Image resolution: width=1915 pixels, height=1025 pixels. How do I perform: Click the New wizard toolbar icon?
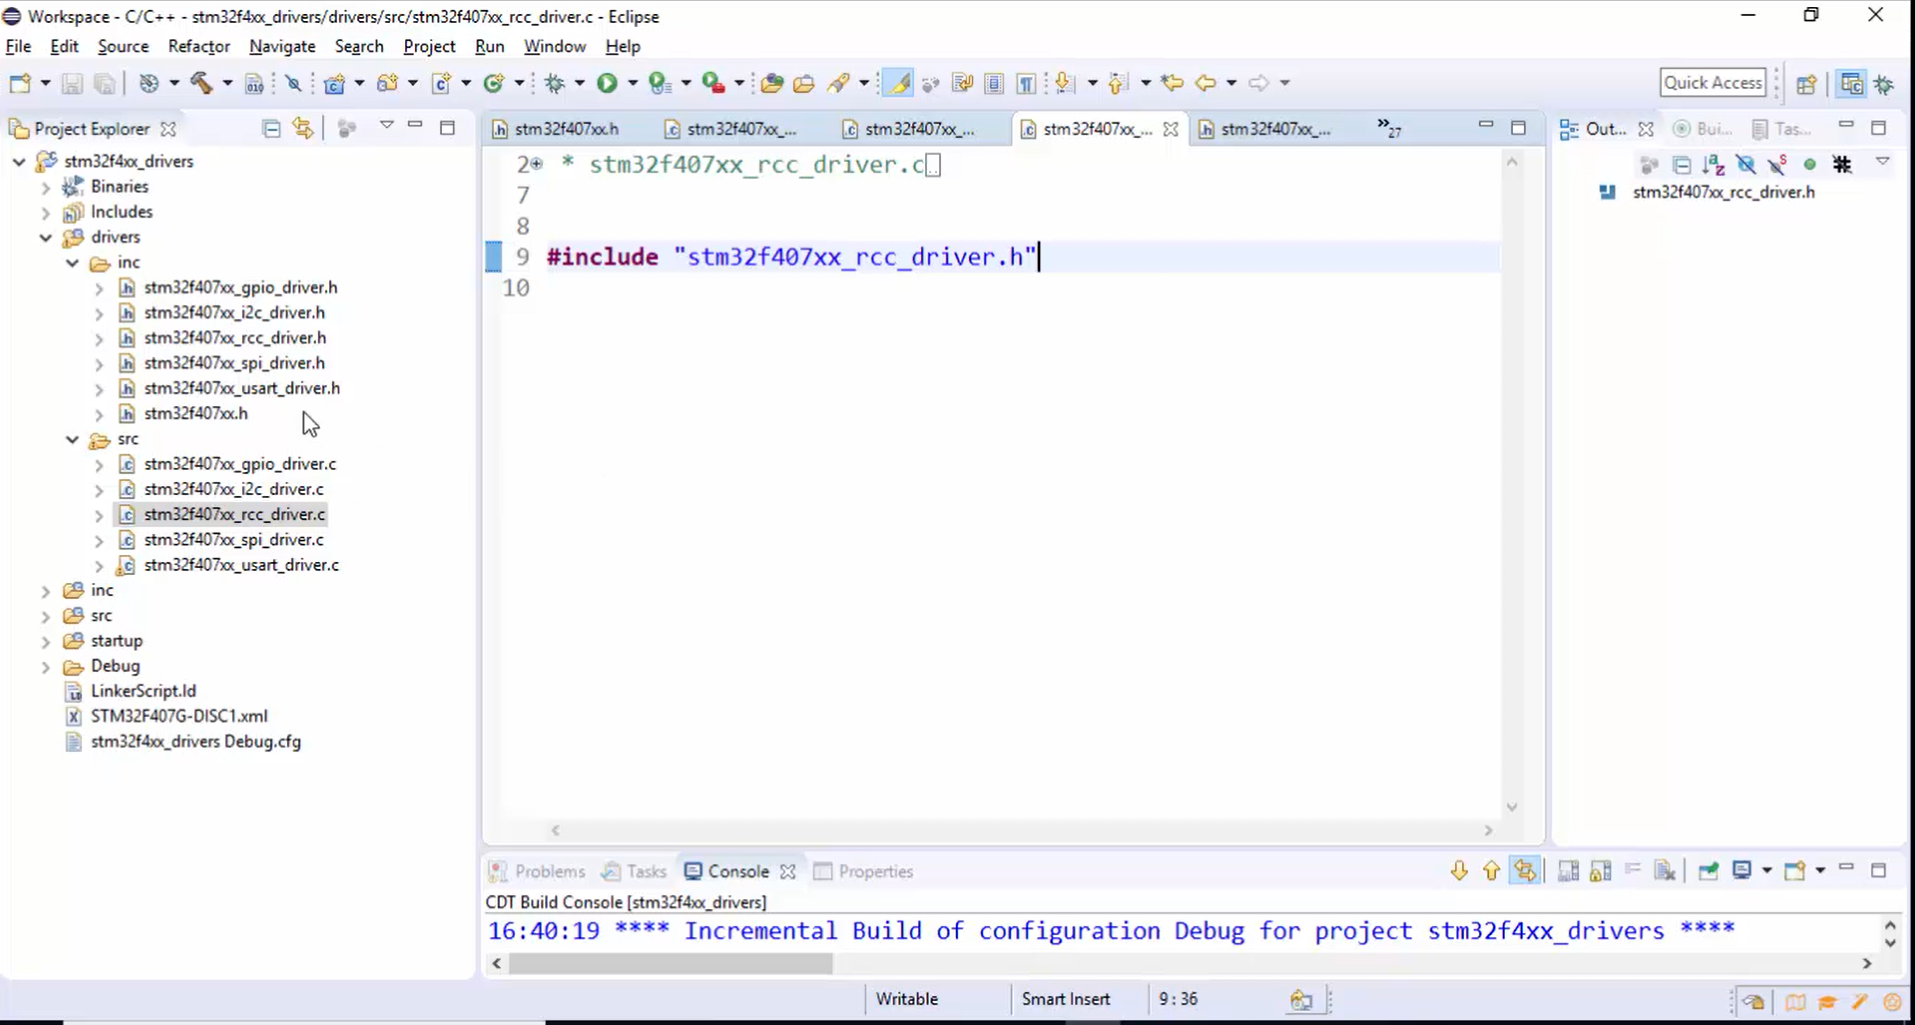[20, 83]
